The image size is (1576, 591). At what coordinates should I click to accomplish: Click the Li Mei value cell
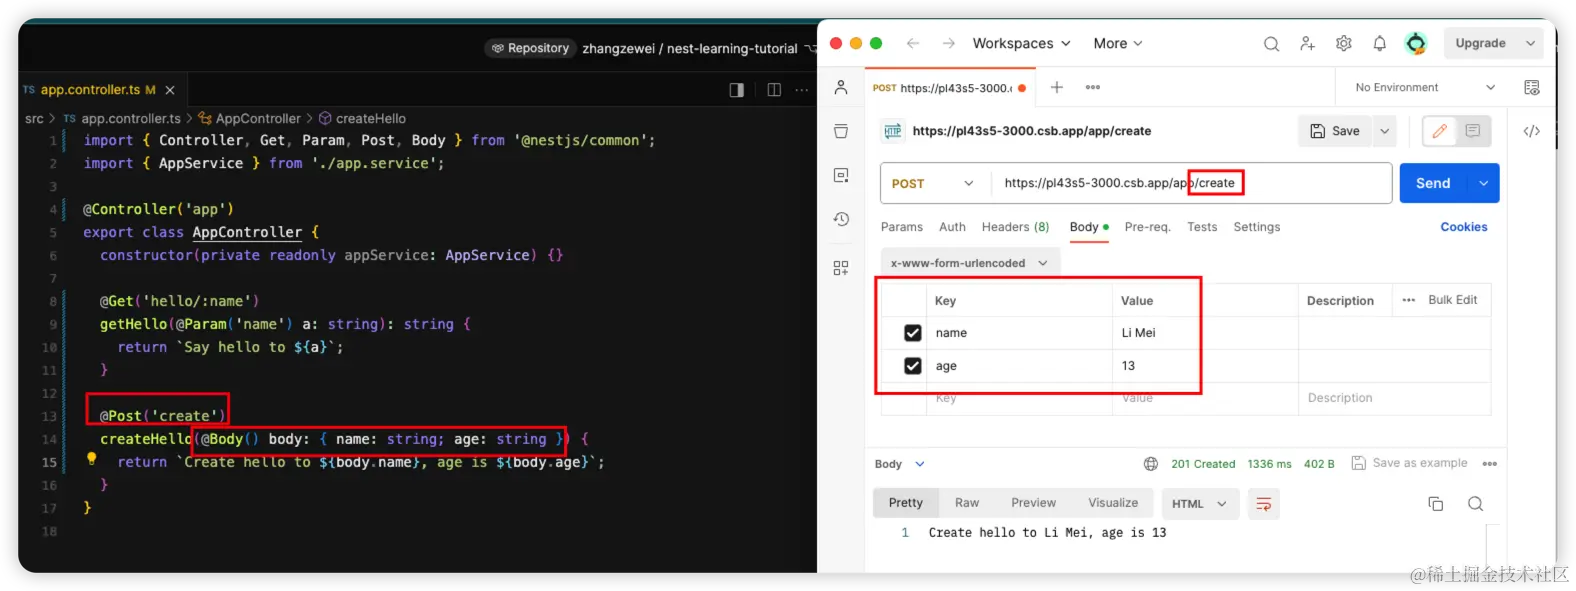pyautogui.click(x=1204, y=333)
